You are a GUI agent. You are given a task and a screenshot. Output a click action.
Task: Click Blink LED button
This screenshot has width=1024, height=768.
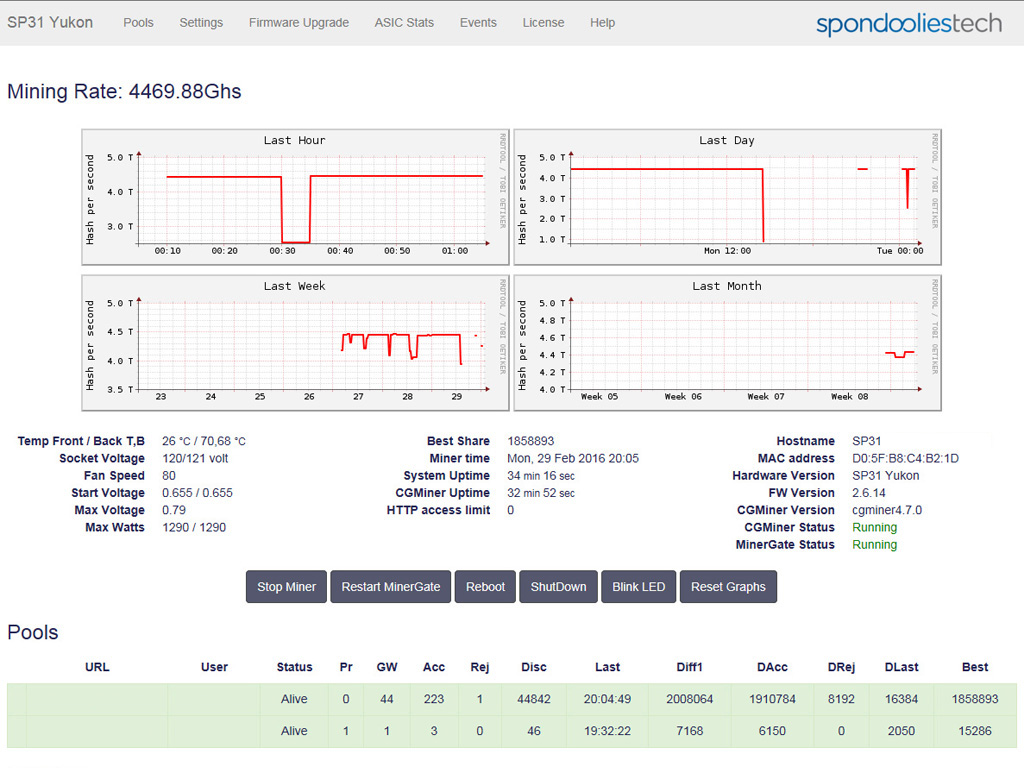[638, 586]
